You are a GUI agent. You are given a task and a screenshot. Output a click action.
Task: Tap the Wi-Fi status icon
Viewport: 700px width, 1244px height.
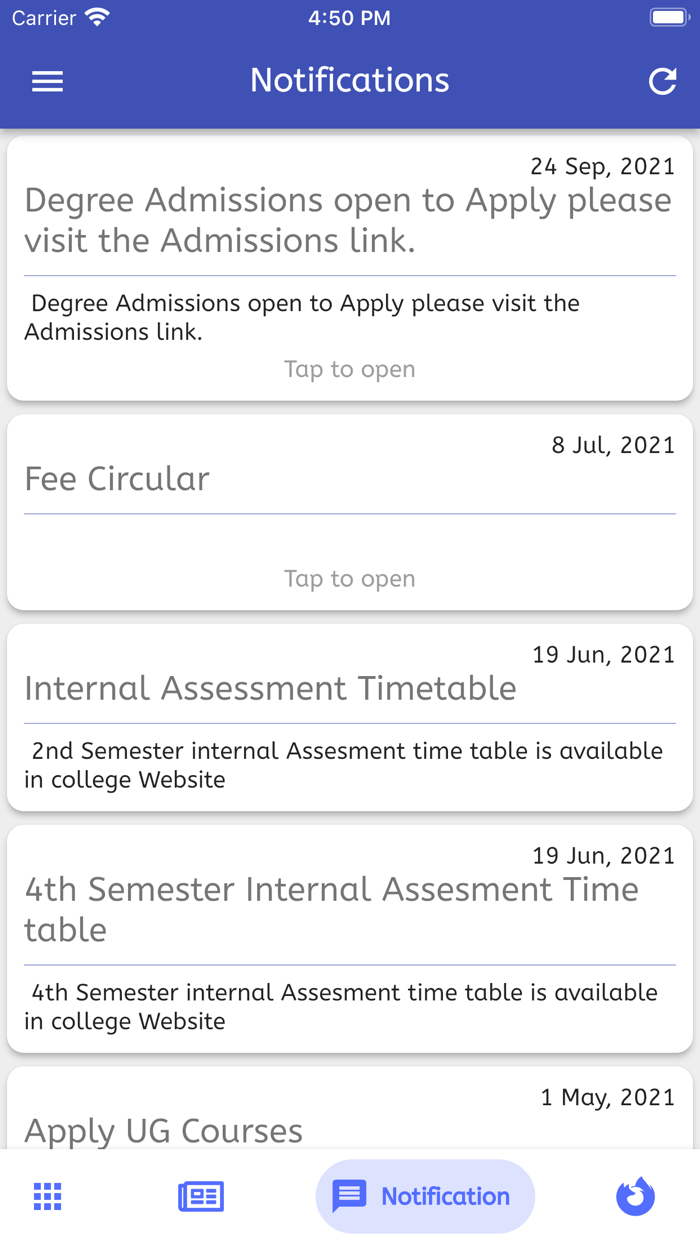[96, 16]
